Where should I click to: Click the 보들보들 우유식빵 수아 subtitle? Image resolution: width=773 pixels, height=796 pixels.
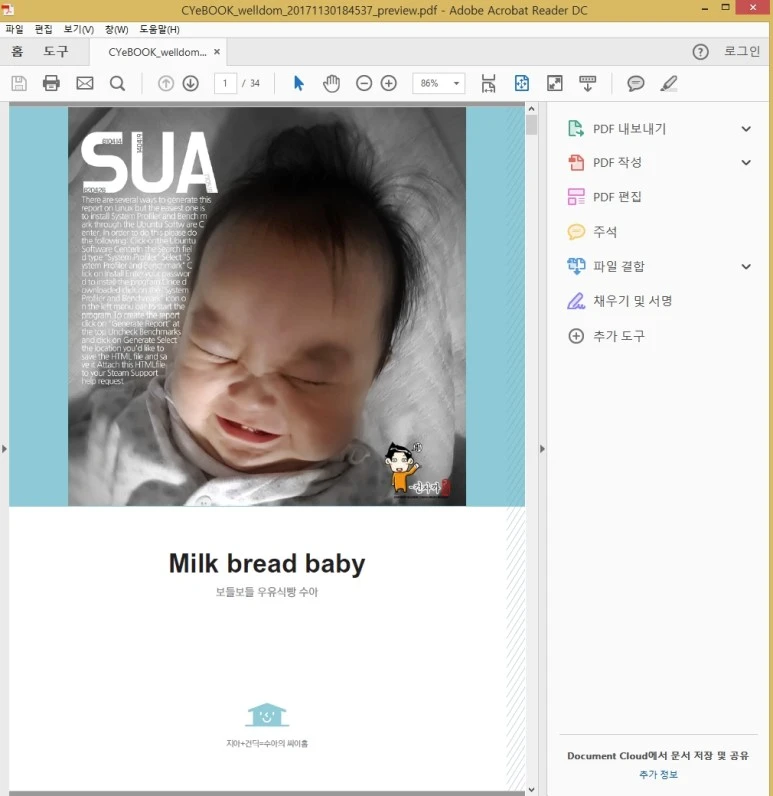pos(267,592)
